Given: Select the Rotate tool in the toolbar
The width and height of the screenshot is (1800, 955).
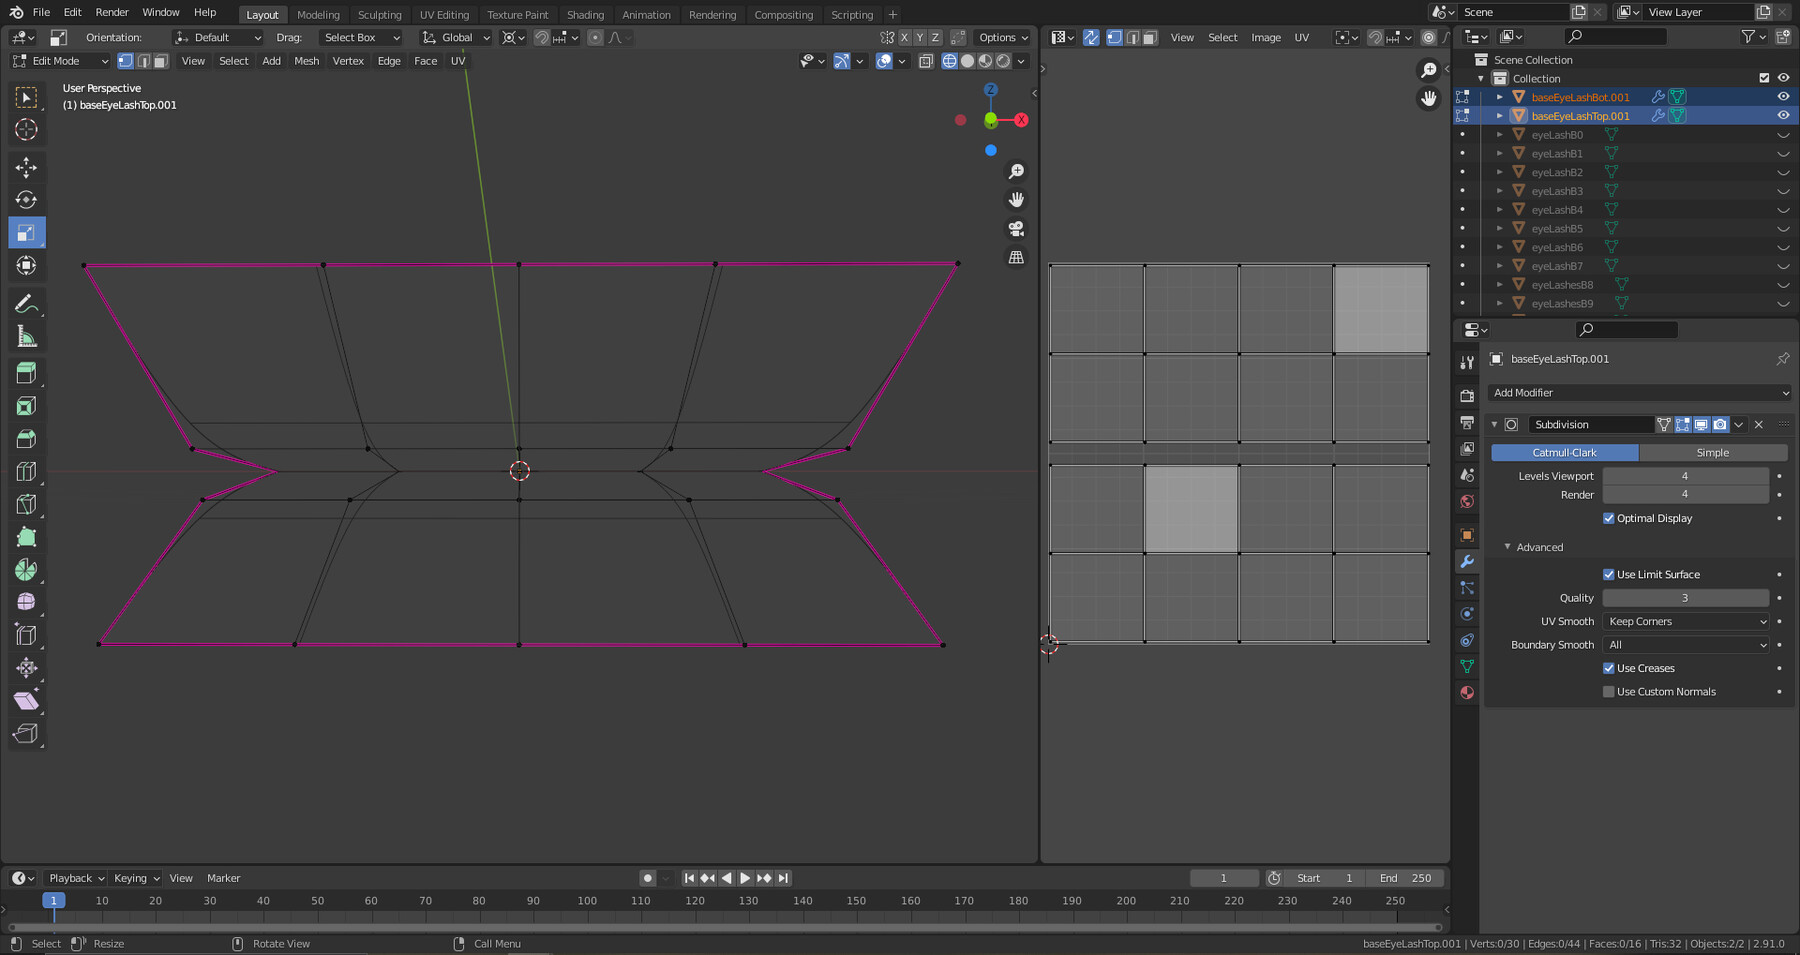Looking at the screenshot, I should click(x=27, y=200).
